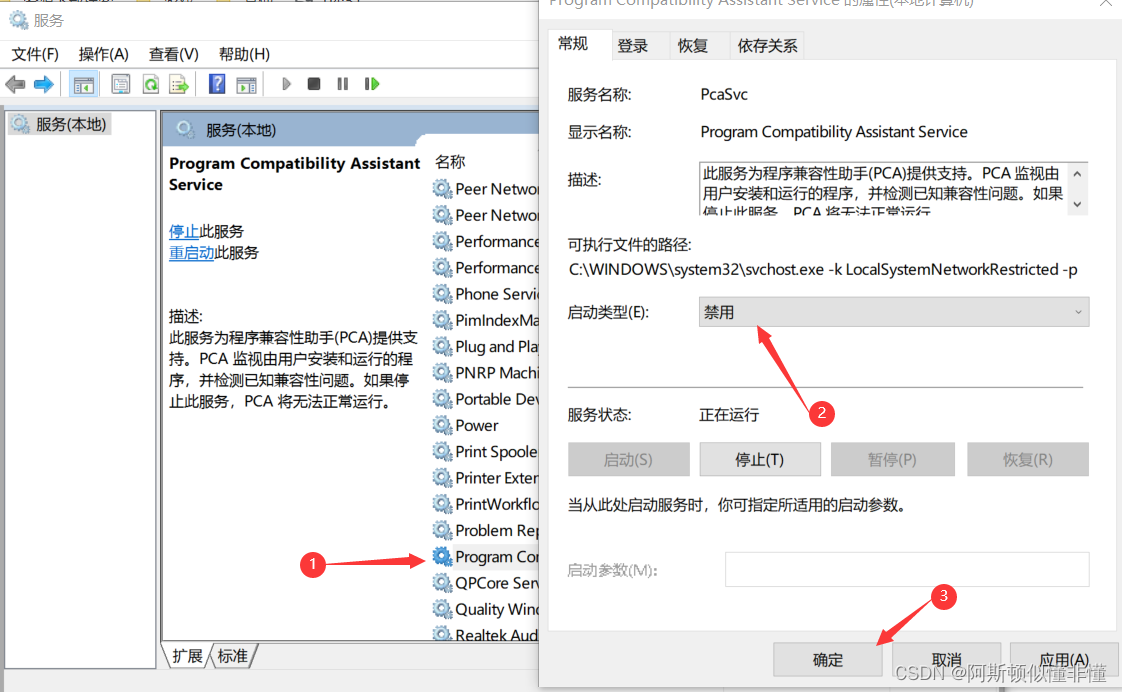Switch to the 依存关系 tab
This screenshot has height=692, width=1122.
767,46
